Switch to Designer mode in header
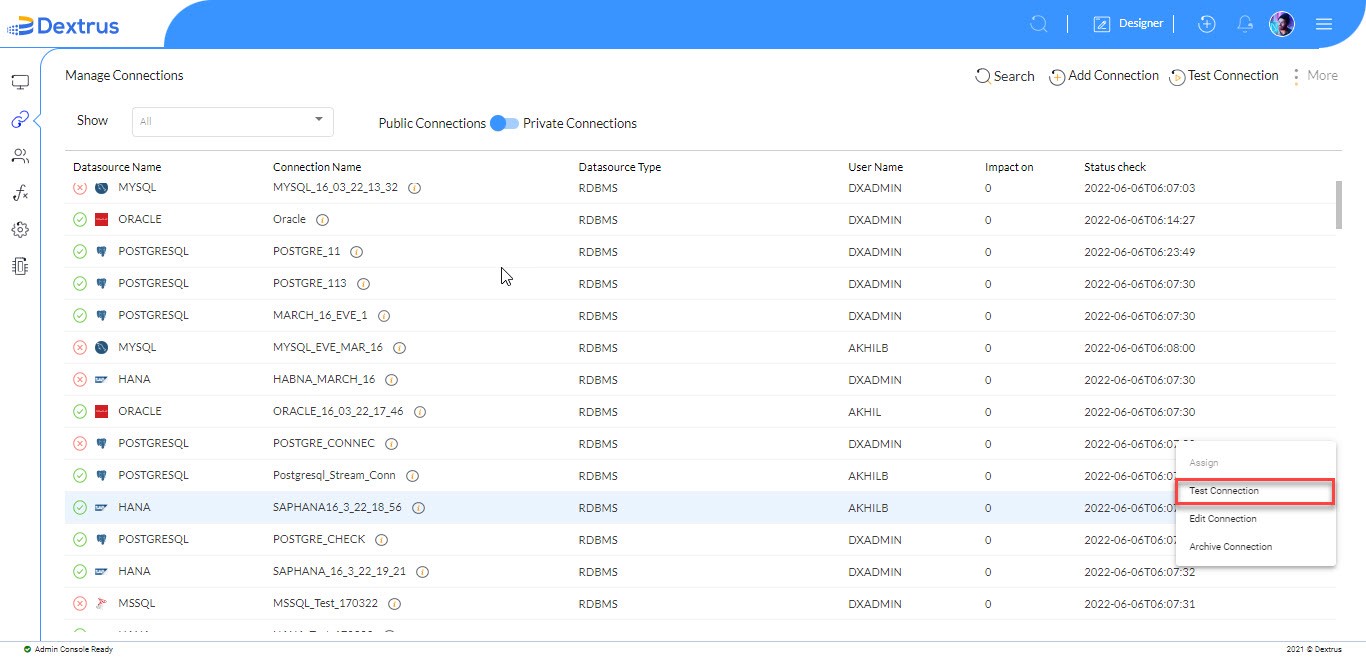Screen dimensions: 1366x657 click(x=1128, y=24)
